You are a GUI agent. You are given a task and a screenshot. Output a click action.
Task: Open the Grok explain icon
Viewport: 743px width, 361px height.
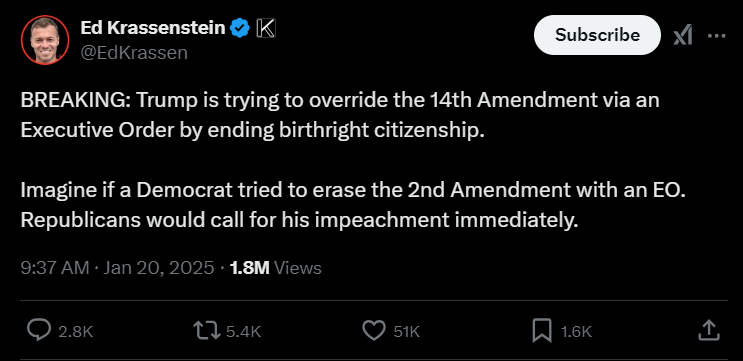[683, 36]
